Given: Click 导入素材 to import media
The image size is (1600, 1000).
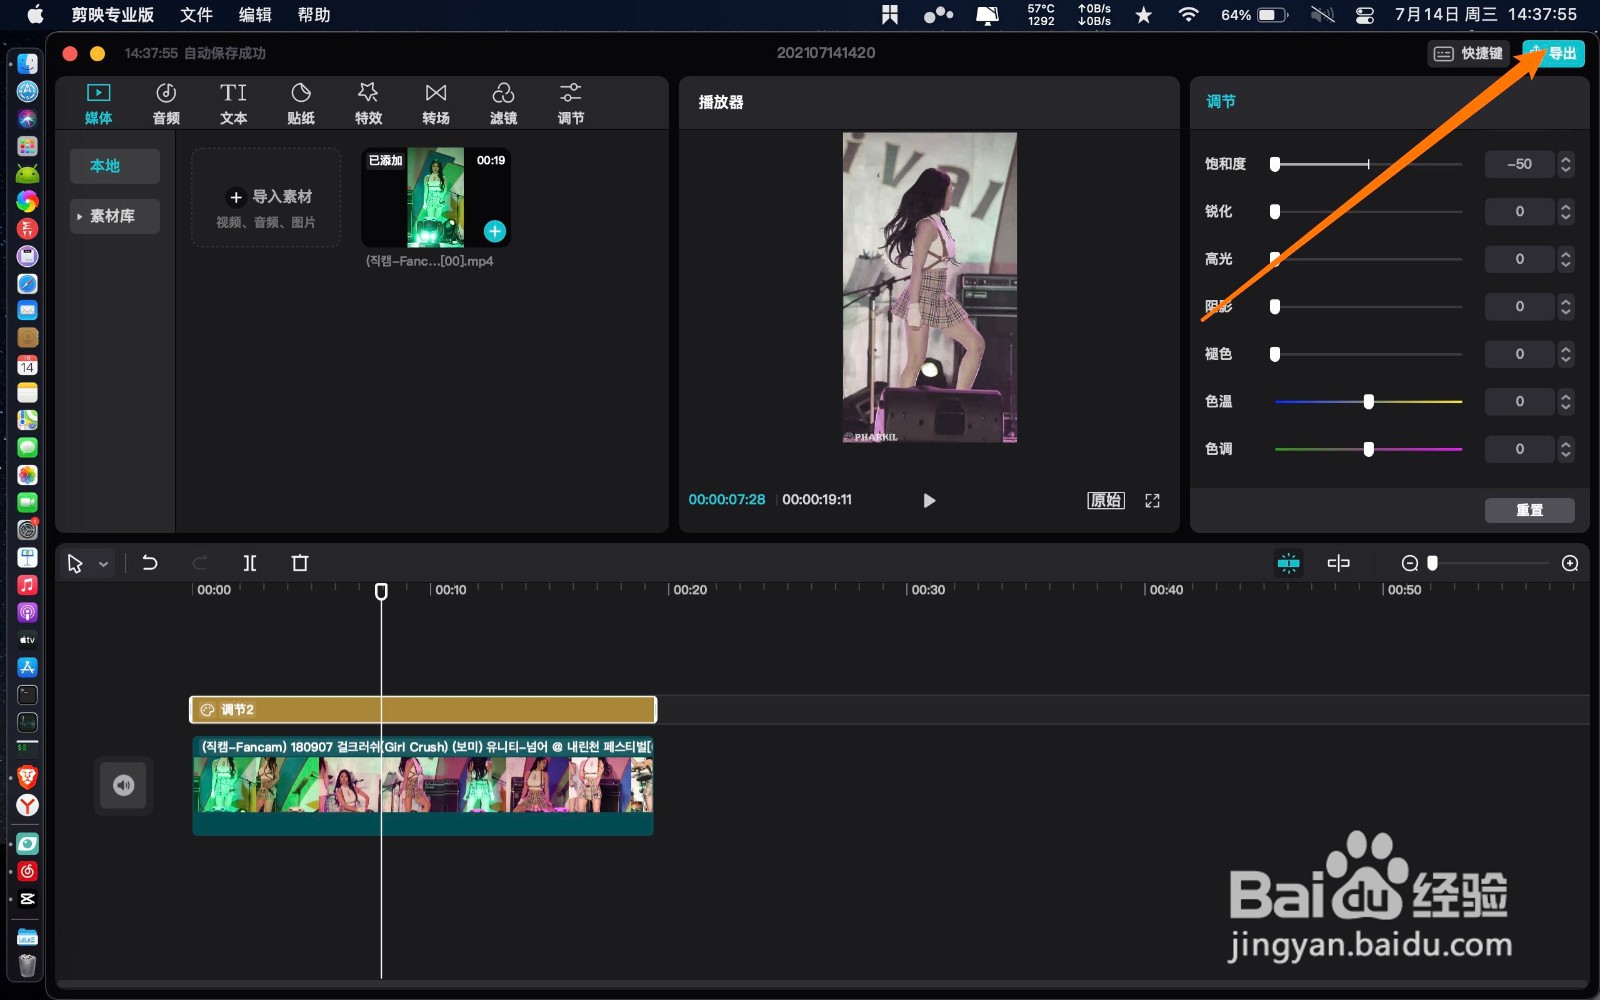Looking at the screenshot, I should (x=266, y=197).
